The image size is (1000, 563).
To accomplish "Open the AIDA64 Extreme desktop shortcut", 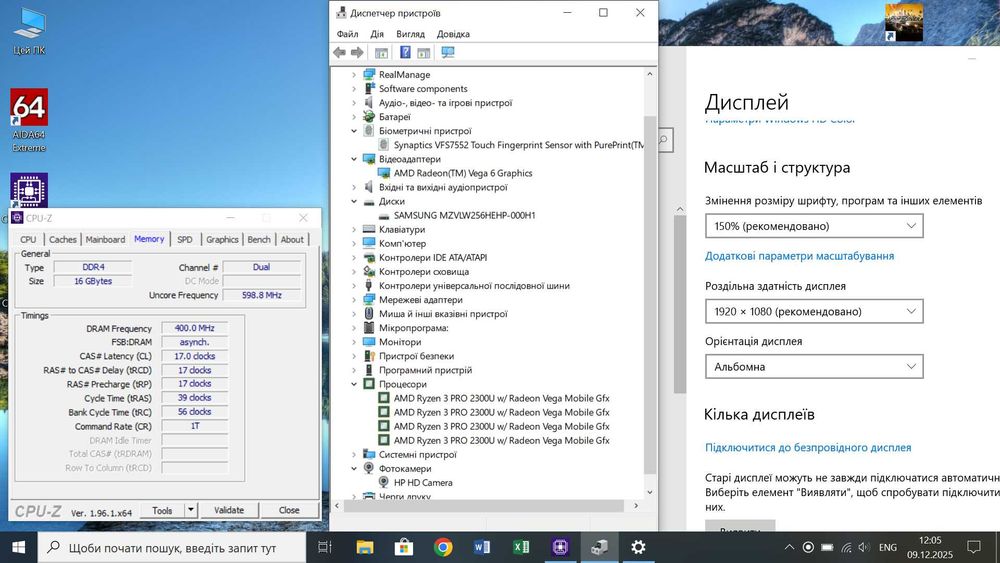I will pyautogui.click(x=29, y=121).
